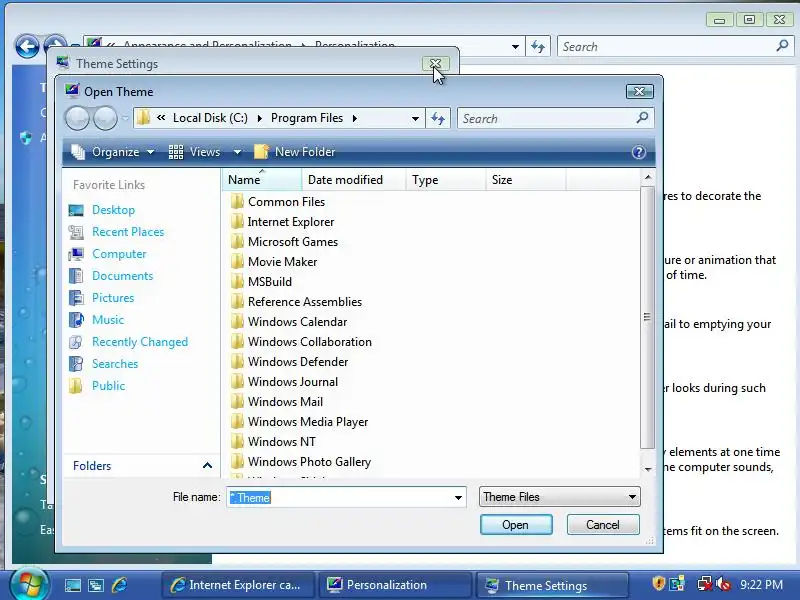Select the Public folder icon in favorites
The height and width of the screenshot is (600, 800).
[x=76, y=385]
